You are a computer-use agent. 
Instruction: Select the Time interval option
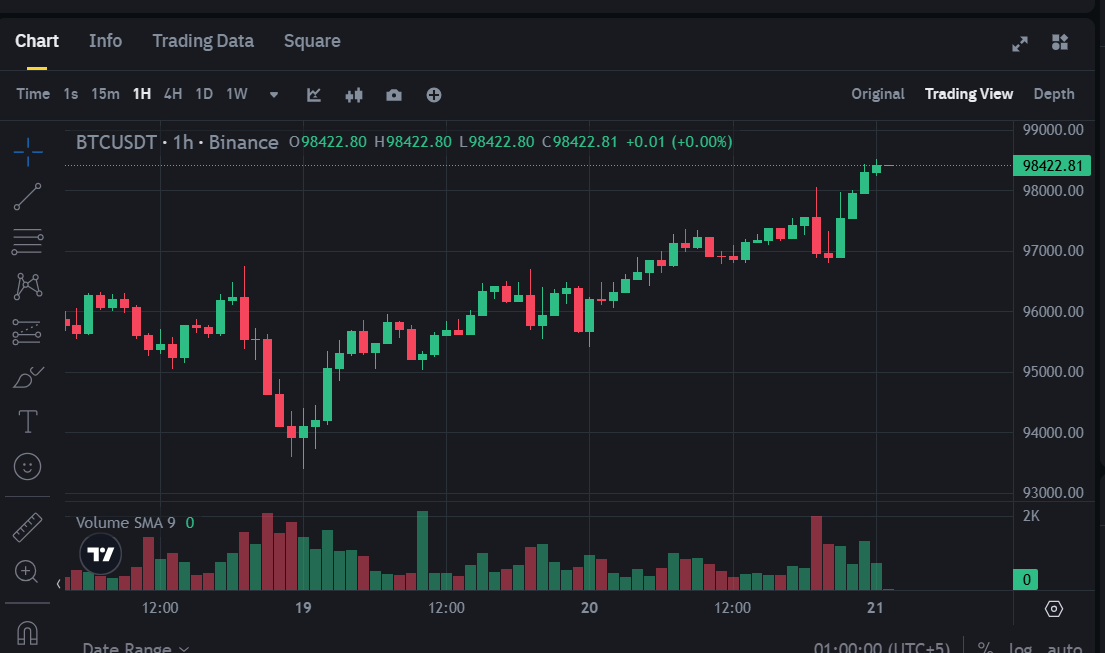point(33,94)
